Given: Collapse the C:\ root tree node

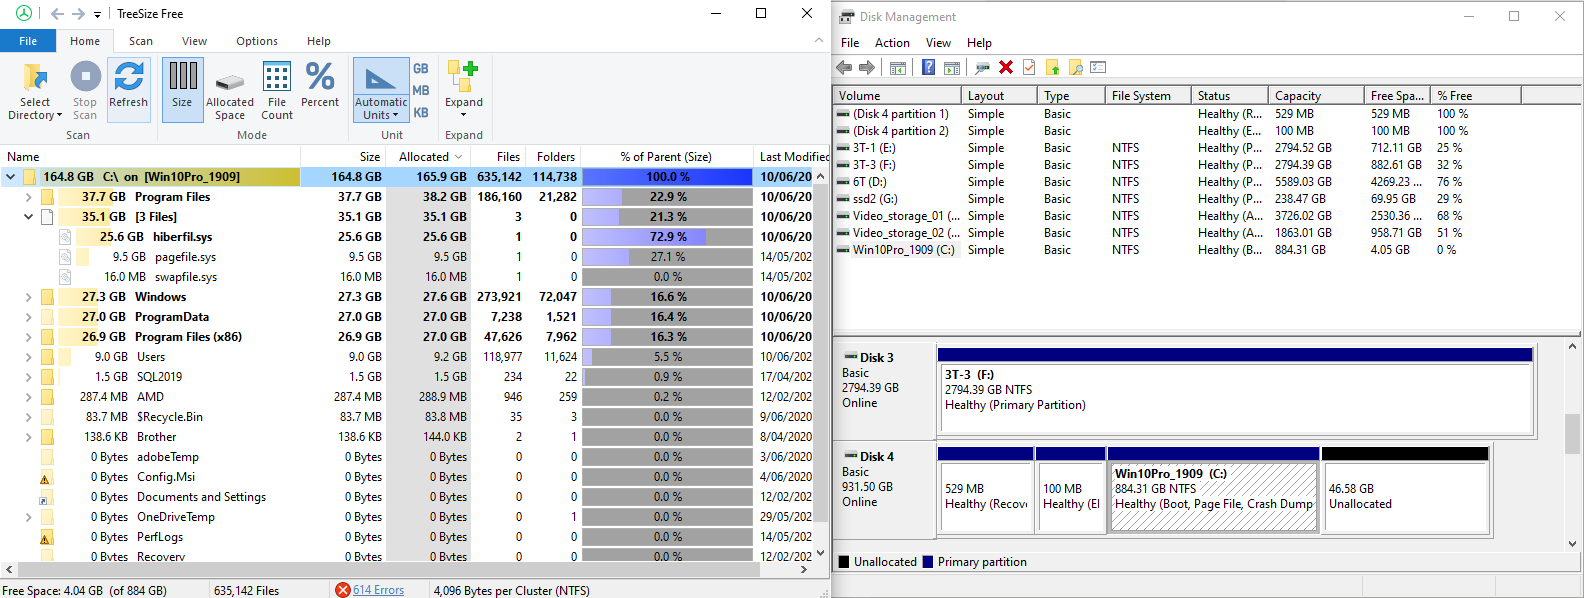Looking at the screenshot, I should click(x=10, y=177).
